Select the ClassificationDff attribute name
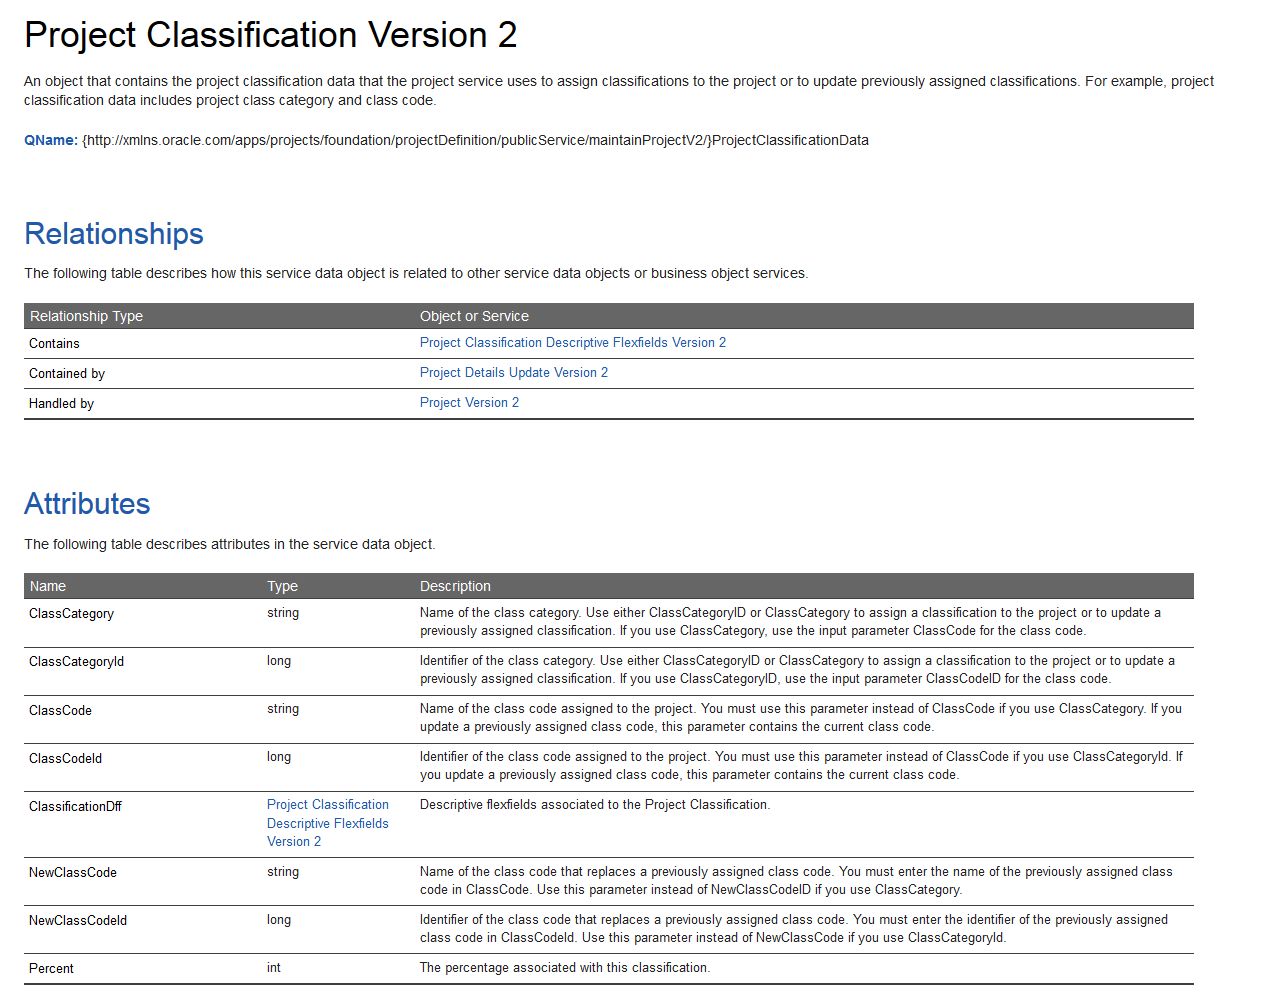 coord(75,807)
